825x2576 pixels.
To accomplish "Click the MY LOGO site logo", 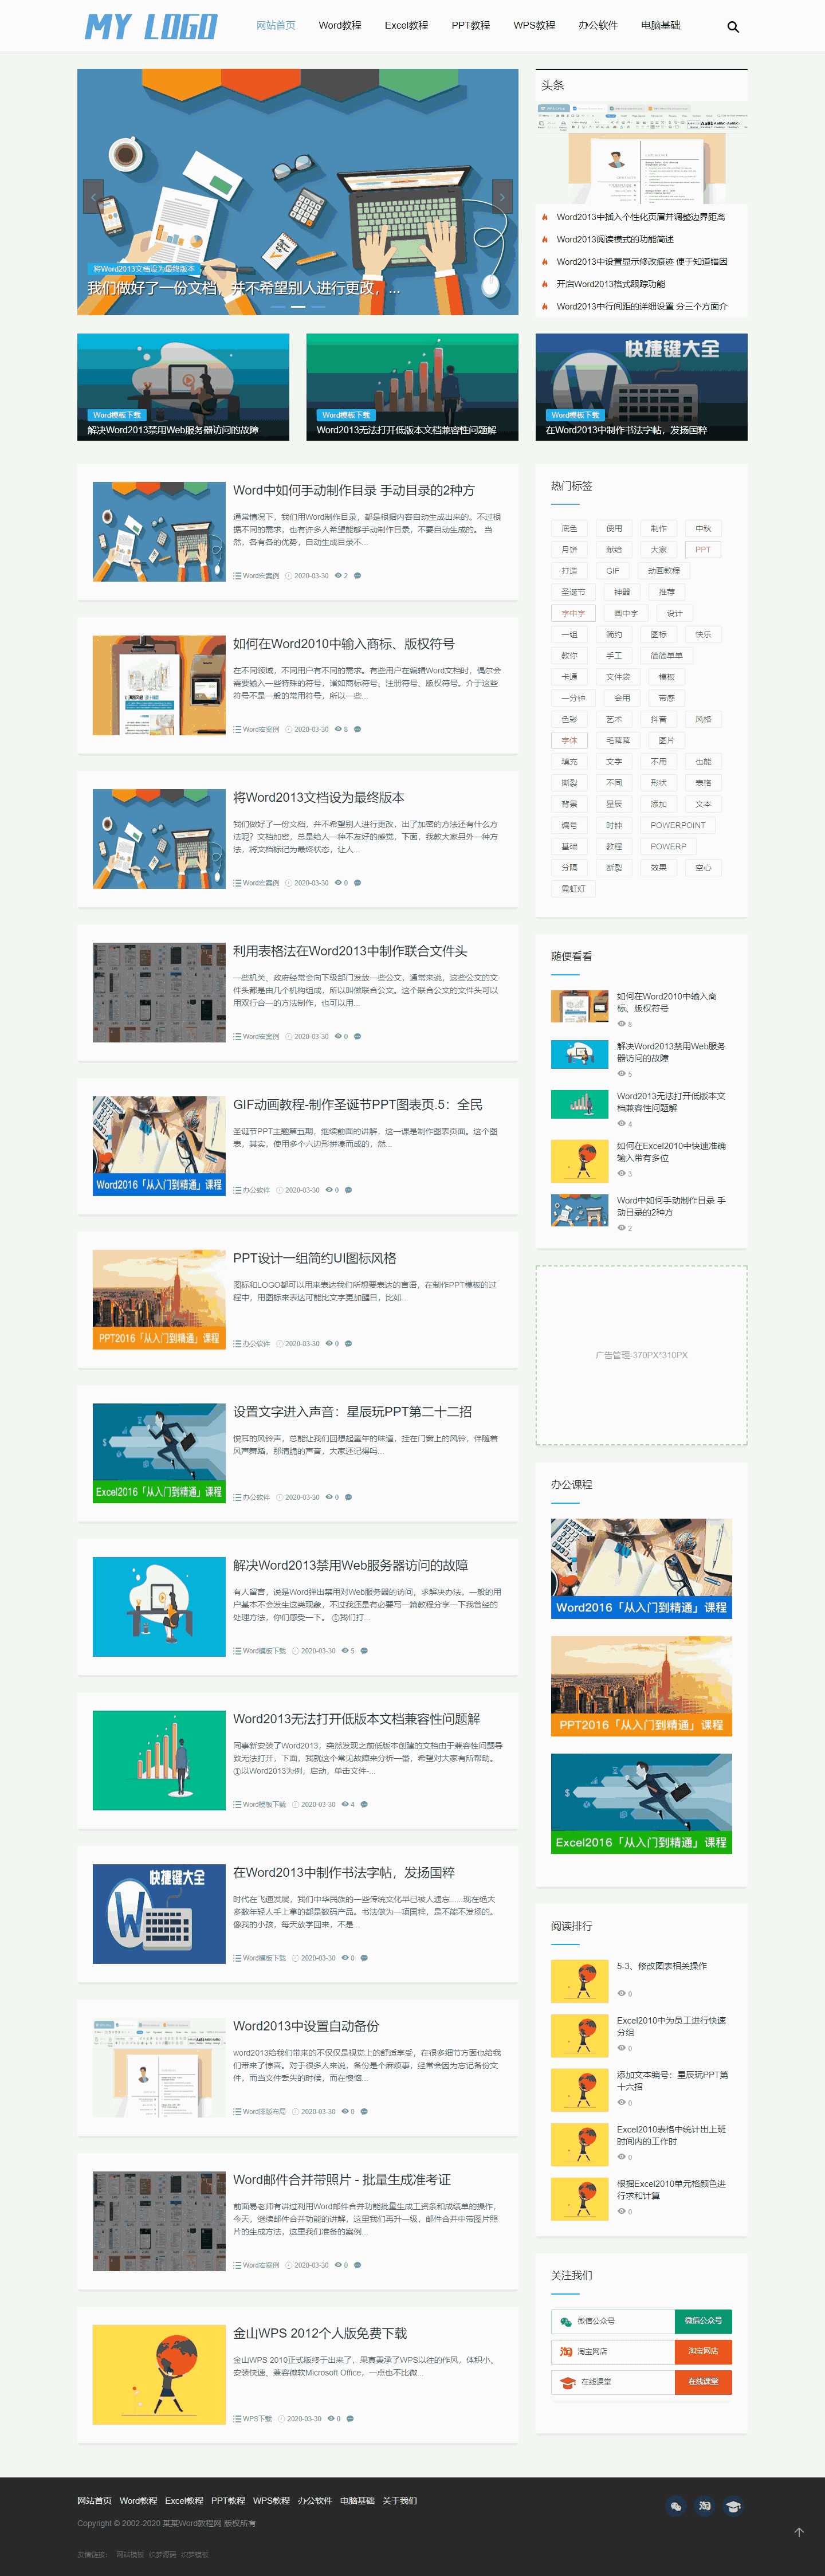I will pos(151,26).
